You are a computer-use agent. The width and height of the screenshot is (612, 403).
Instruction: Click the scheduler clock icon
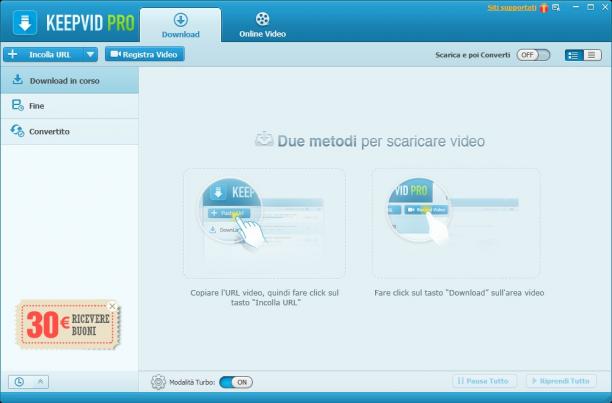pyautogui.click(x=19, y=382)
